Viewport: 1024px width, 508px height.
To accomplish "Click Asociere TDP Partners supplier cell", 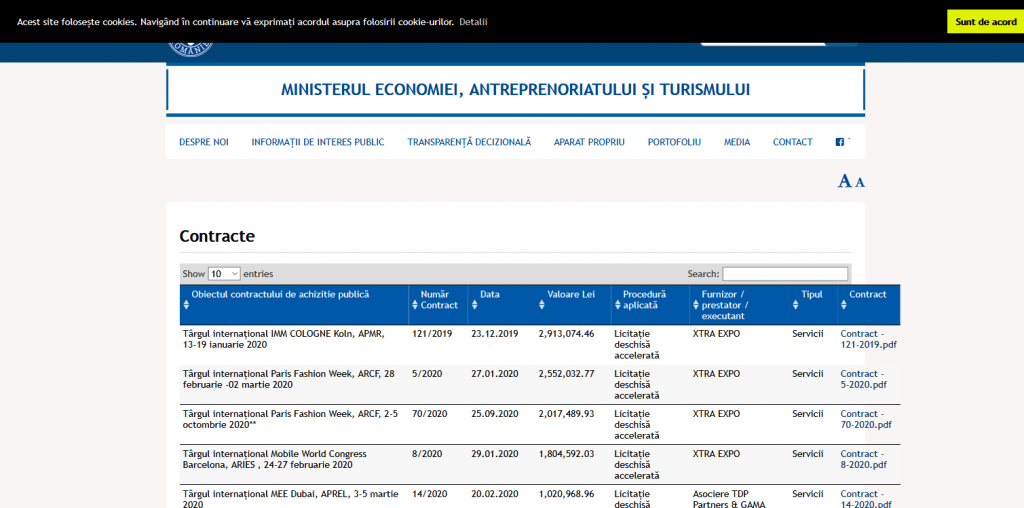I will (x=729, y=499).
